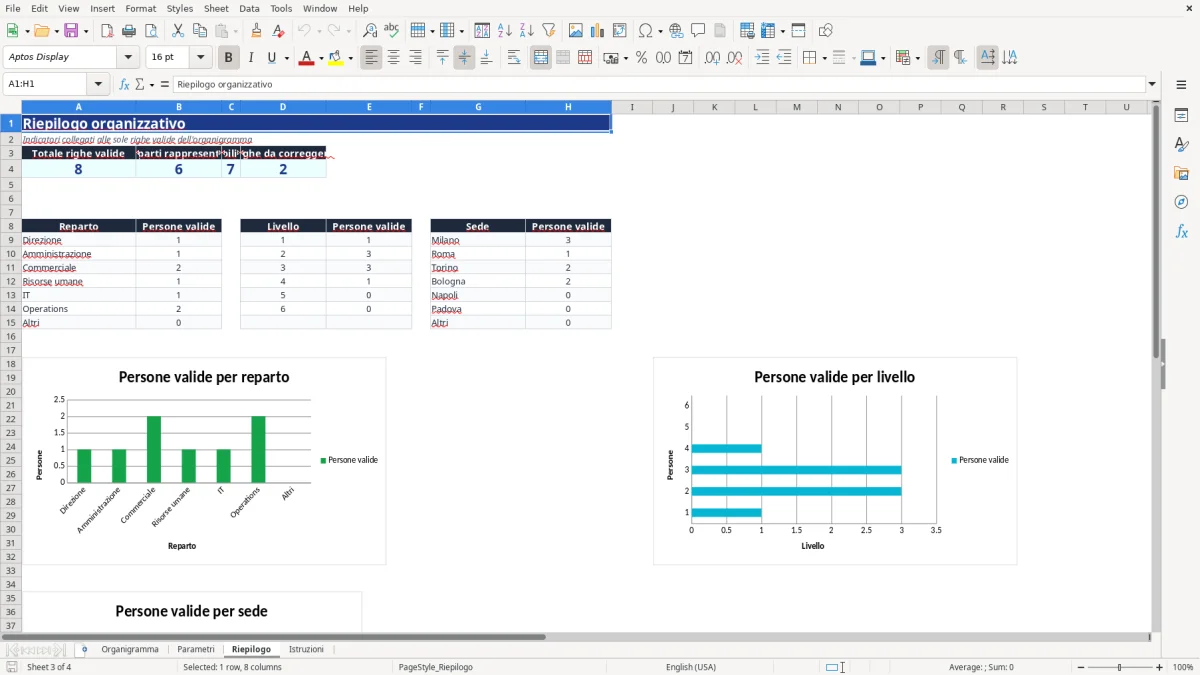
Task: Open the Function Wizard
Action: (x=125, y=84)
